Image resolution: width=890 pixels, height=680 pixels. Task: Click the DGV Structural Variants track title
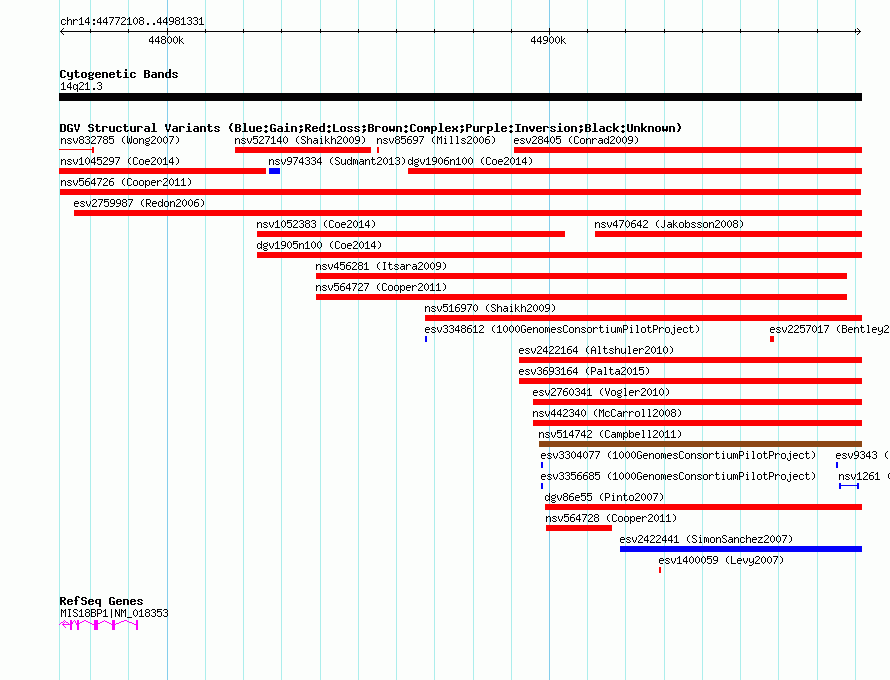click(370, 128)
